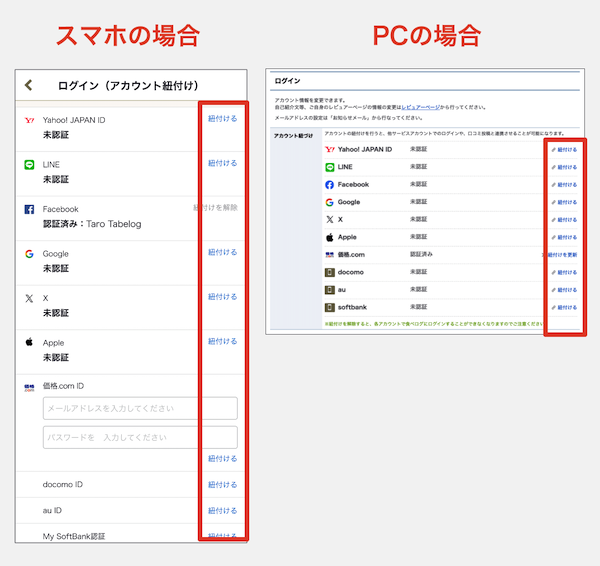
Task: Click the X logo in the PC account list
Action: pos(329,219)
